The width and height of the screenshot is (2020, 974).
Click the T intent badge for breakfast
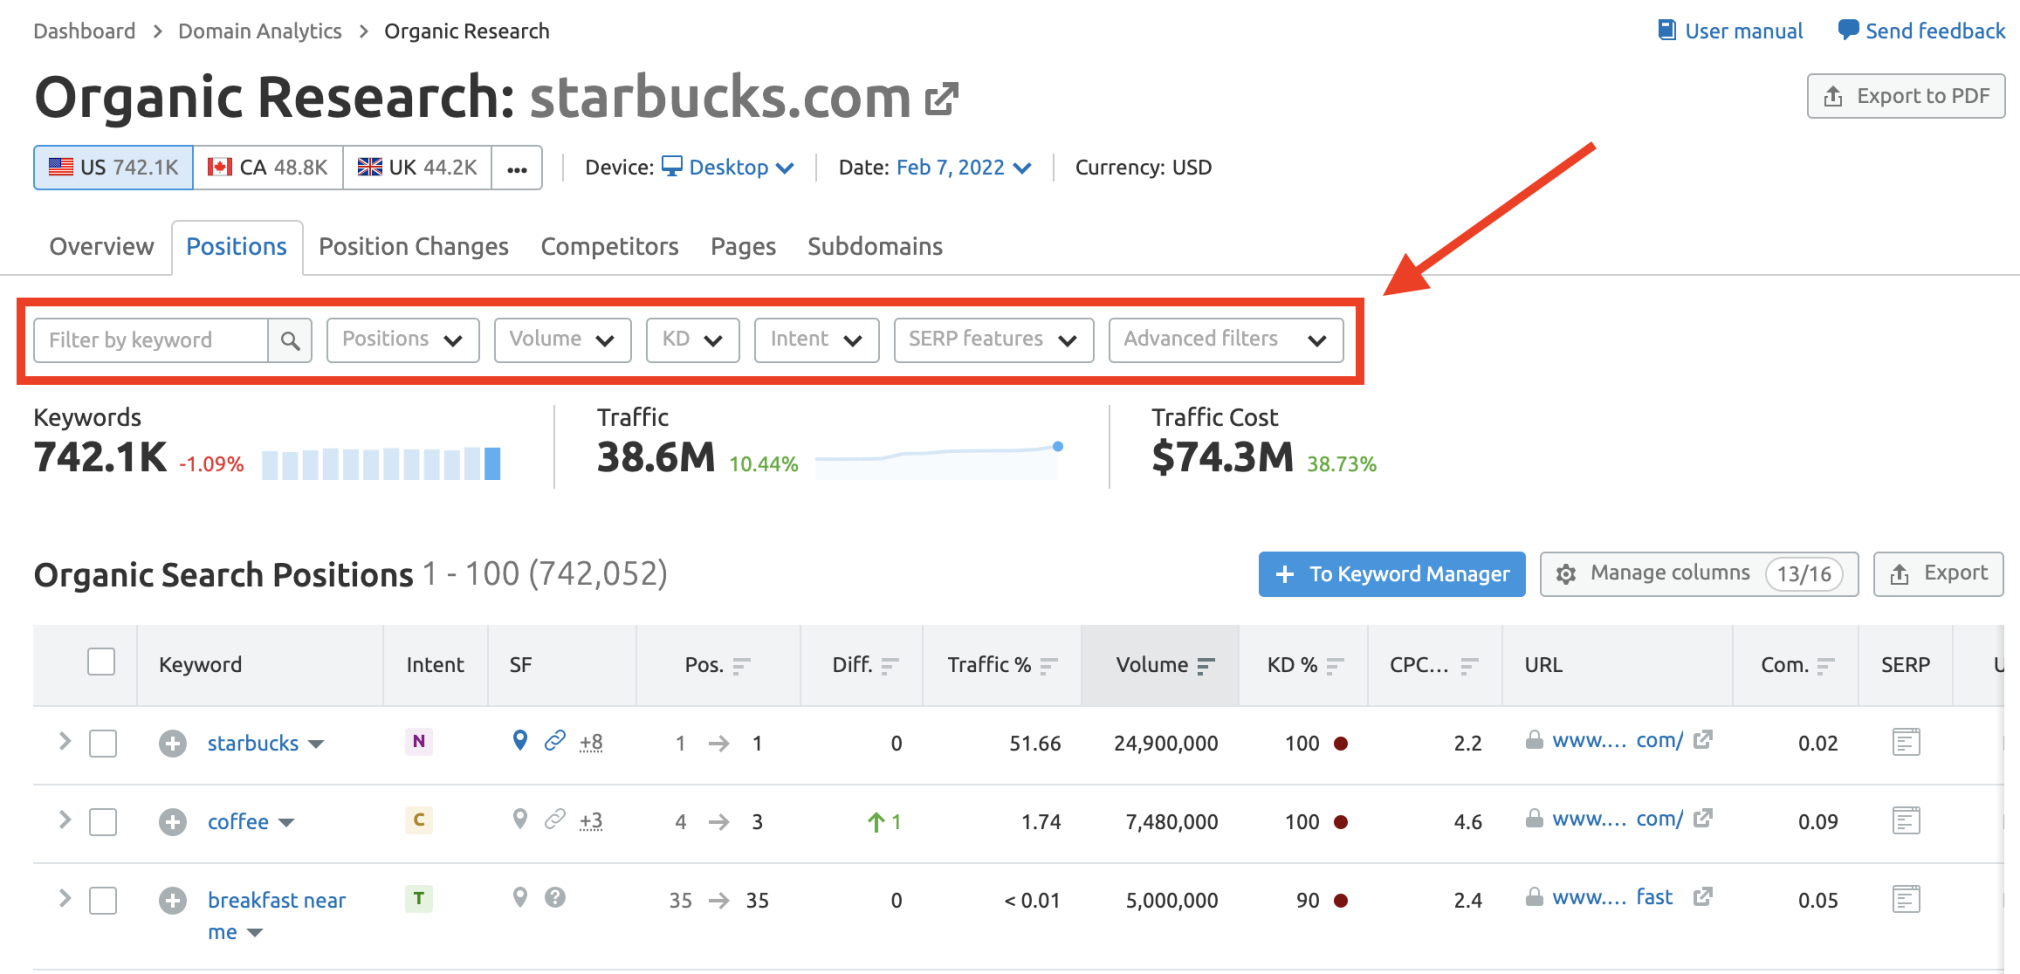point(419,898)
